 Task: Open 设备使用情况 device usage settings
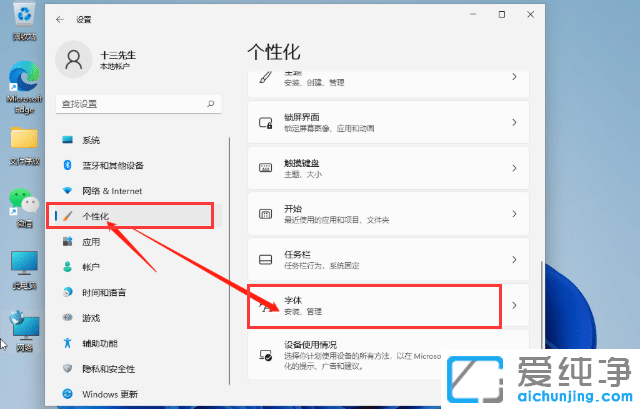388,355
